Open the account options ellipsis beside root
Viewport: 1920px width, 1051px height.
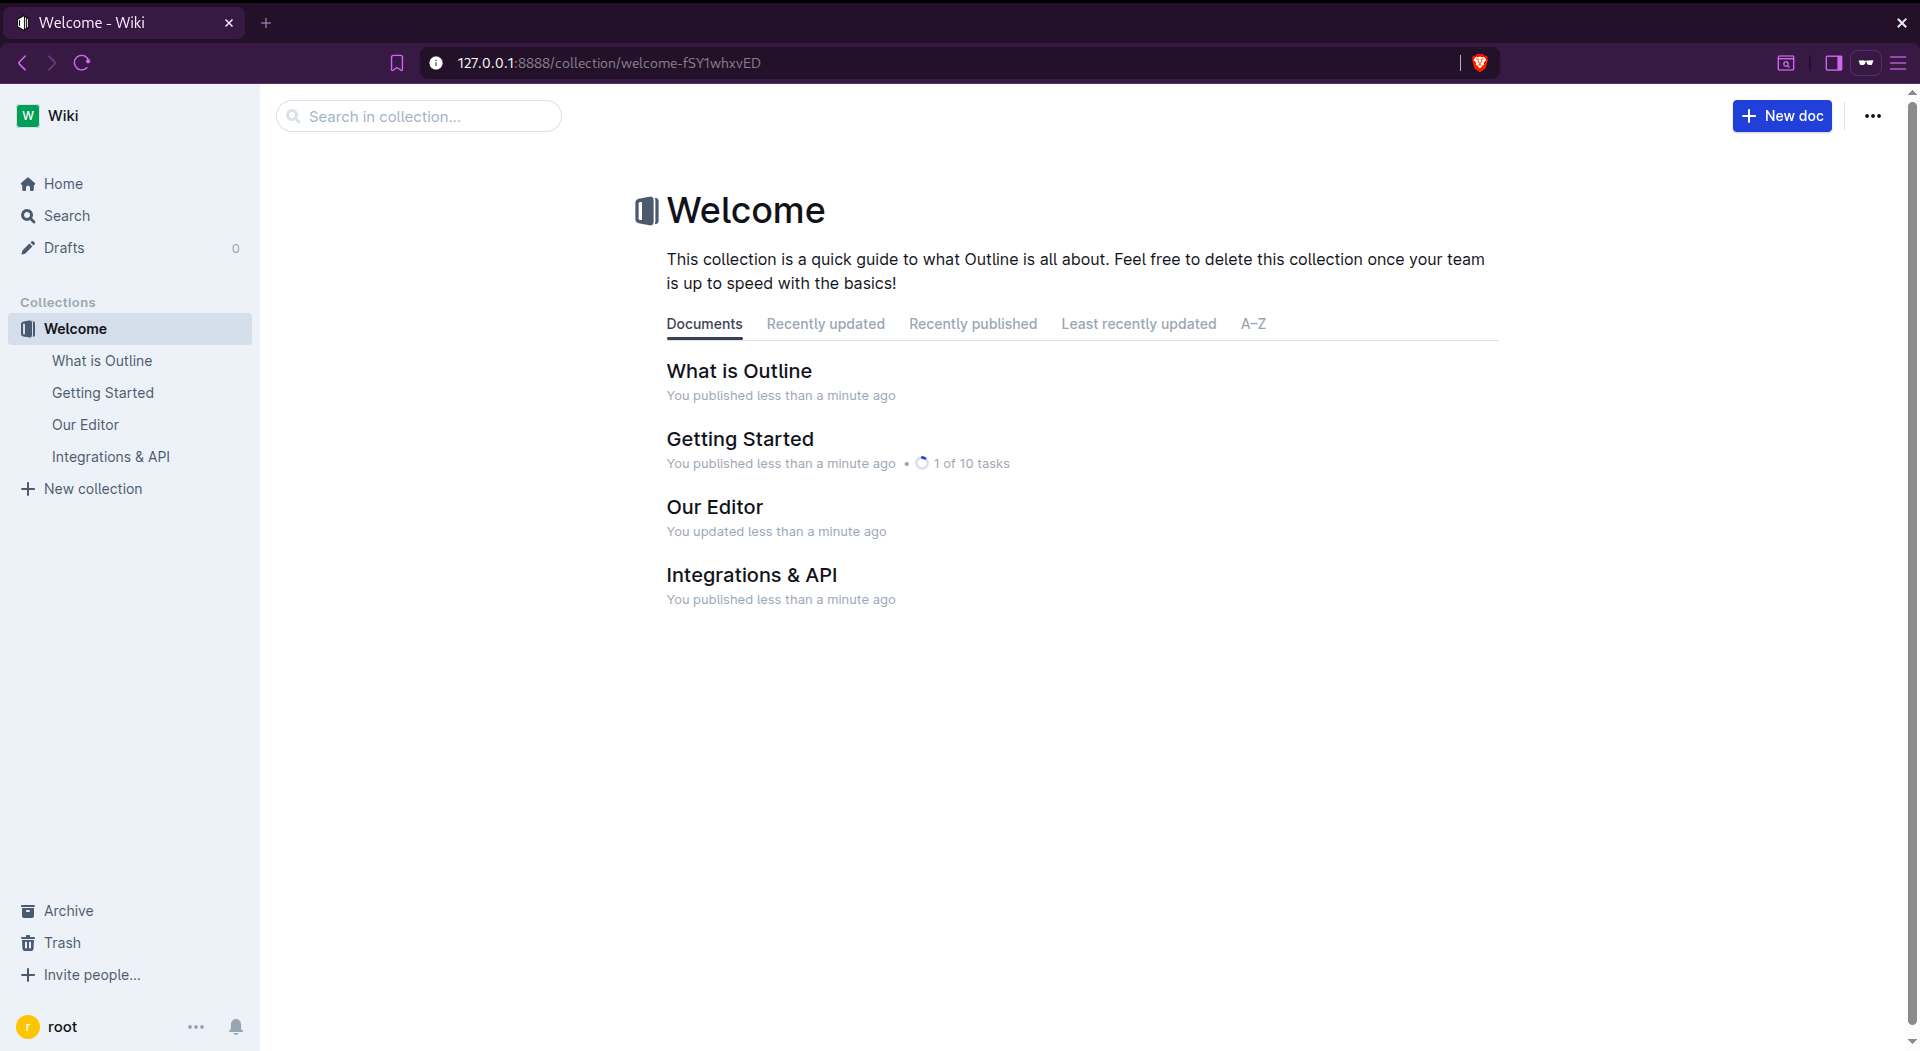196,1027
